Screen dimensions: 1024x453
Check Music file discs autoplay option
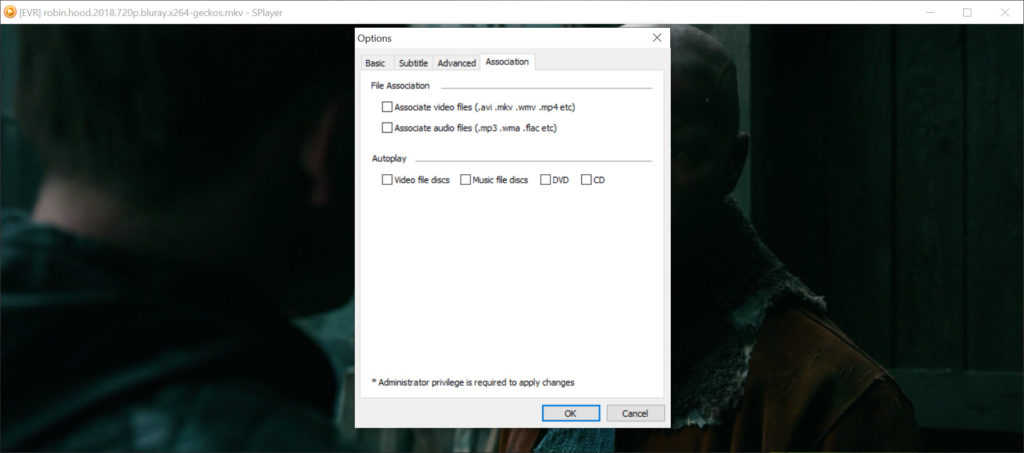(x=466, y=180)
